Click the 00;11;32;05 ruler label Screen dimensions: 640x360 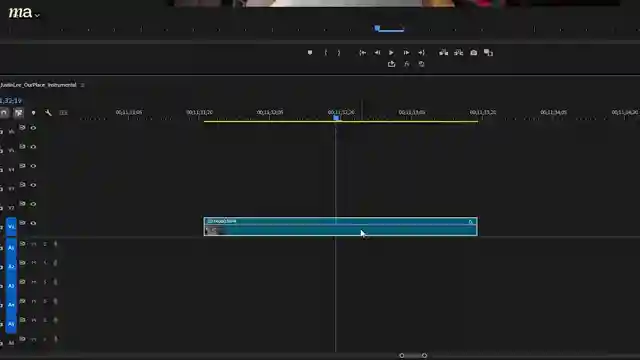click(270, 112)
